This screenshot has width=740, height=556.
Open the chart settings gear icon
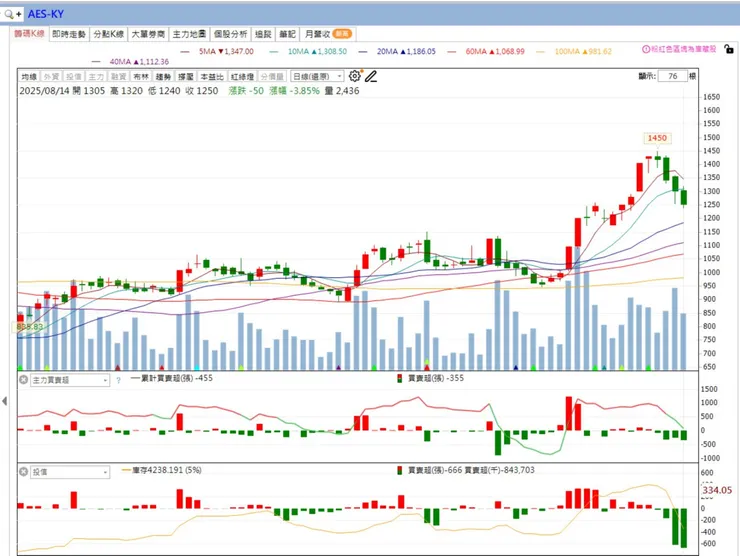[x=354, y=76]
